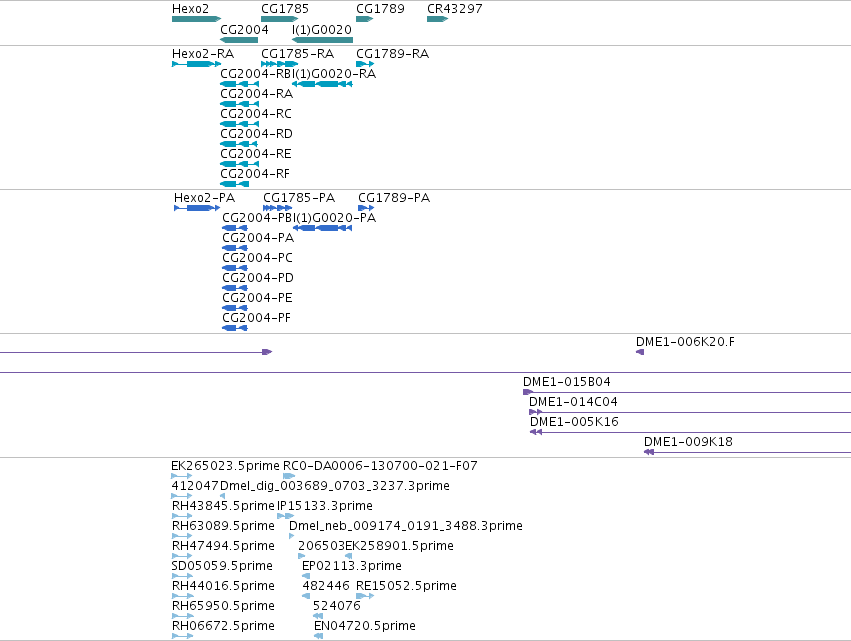
Task: Select the Hexo2 gene glyph
Action: click(196, 19)
